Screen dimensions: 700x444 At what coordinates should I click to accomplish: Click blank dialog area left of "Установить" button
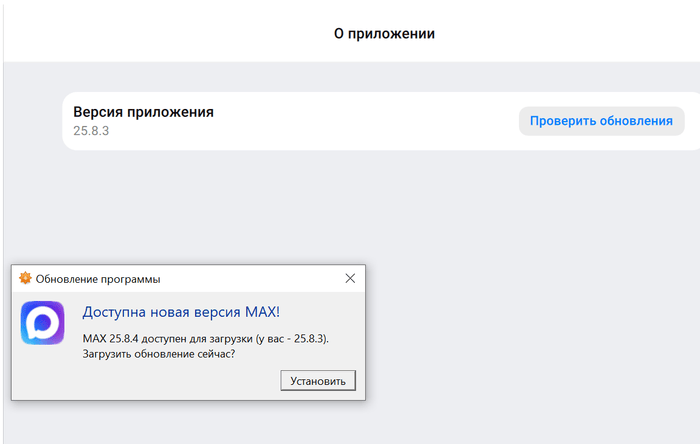(150, 381)
